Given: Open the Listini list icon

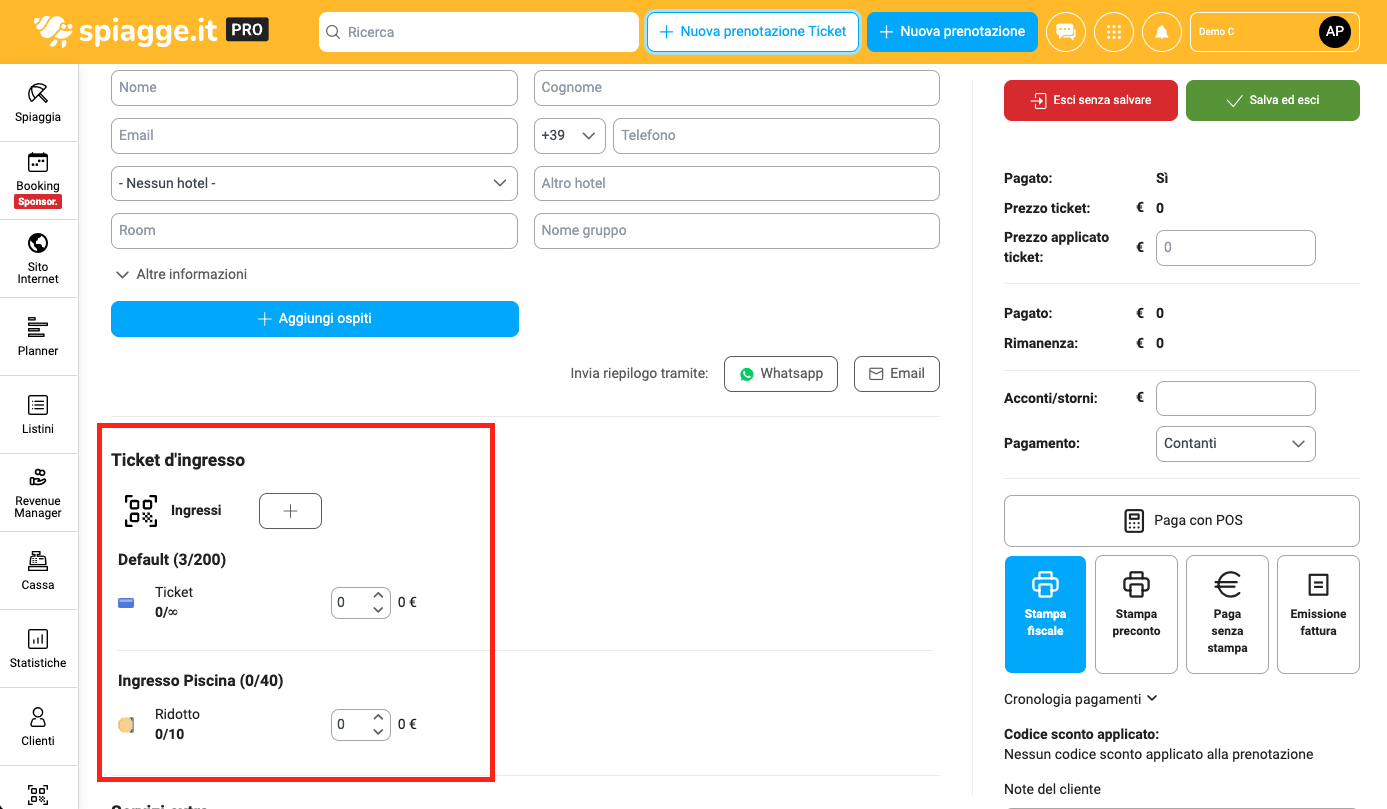Looking at the screenshot, I should click(x=38, y=405).
